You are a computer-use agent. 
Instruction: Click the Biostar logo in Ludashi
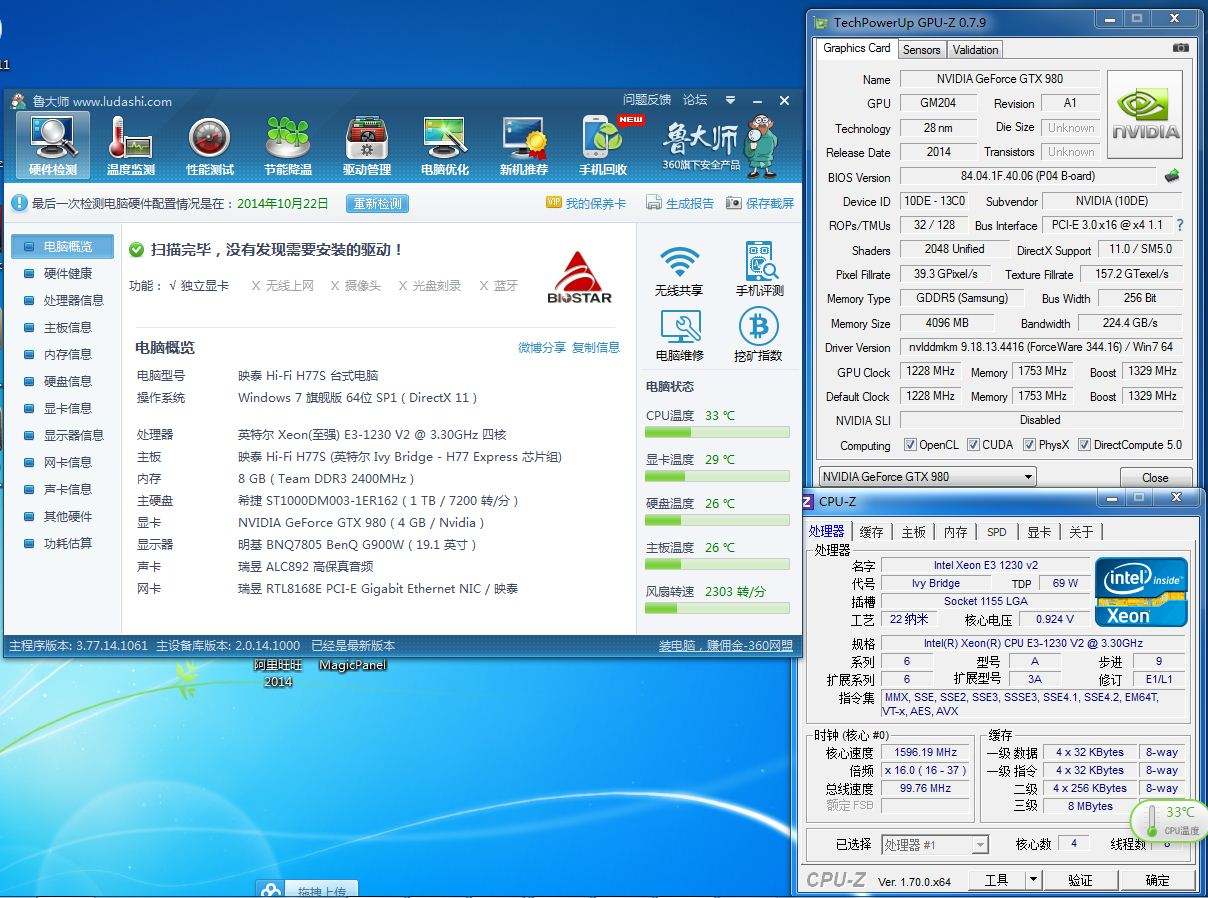click(580, 277)
